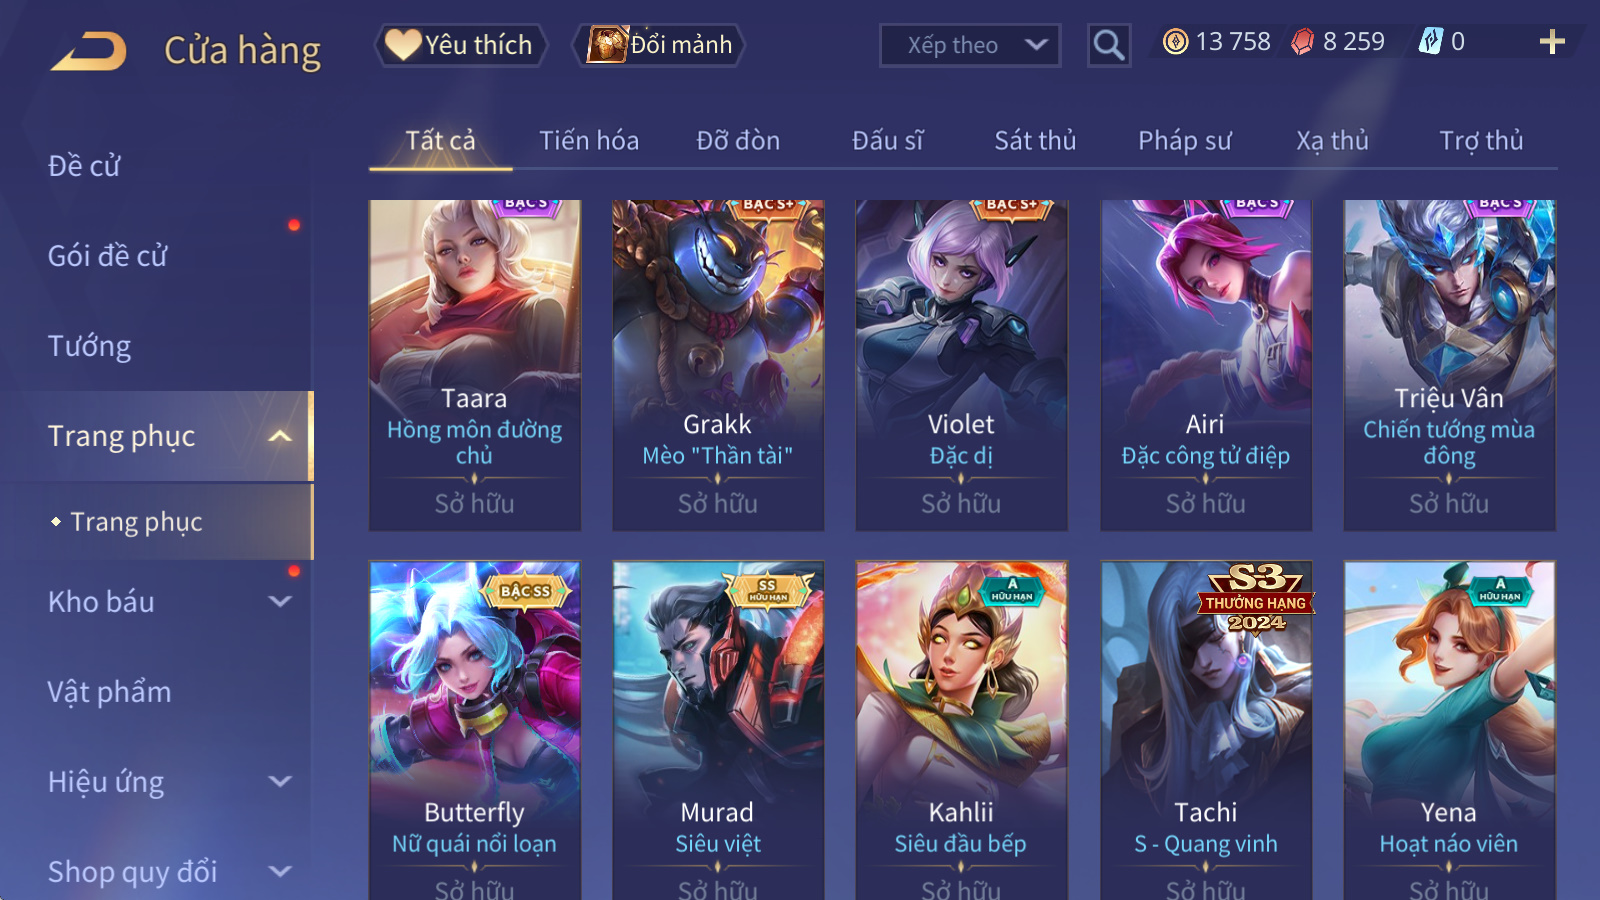This screenshot has height=900, width=1600.
Task: Go back using the arrow icon
Action: 90,50
